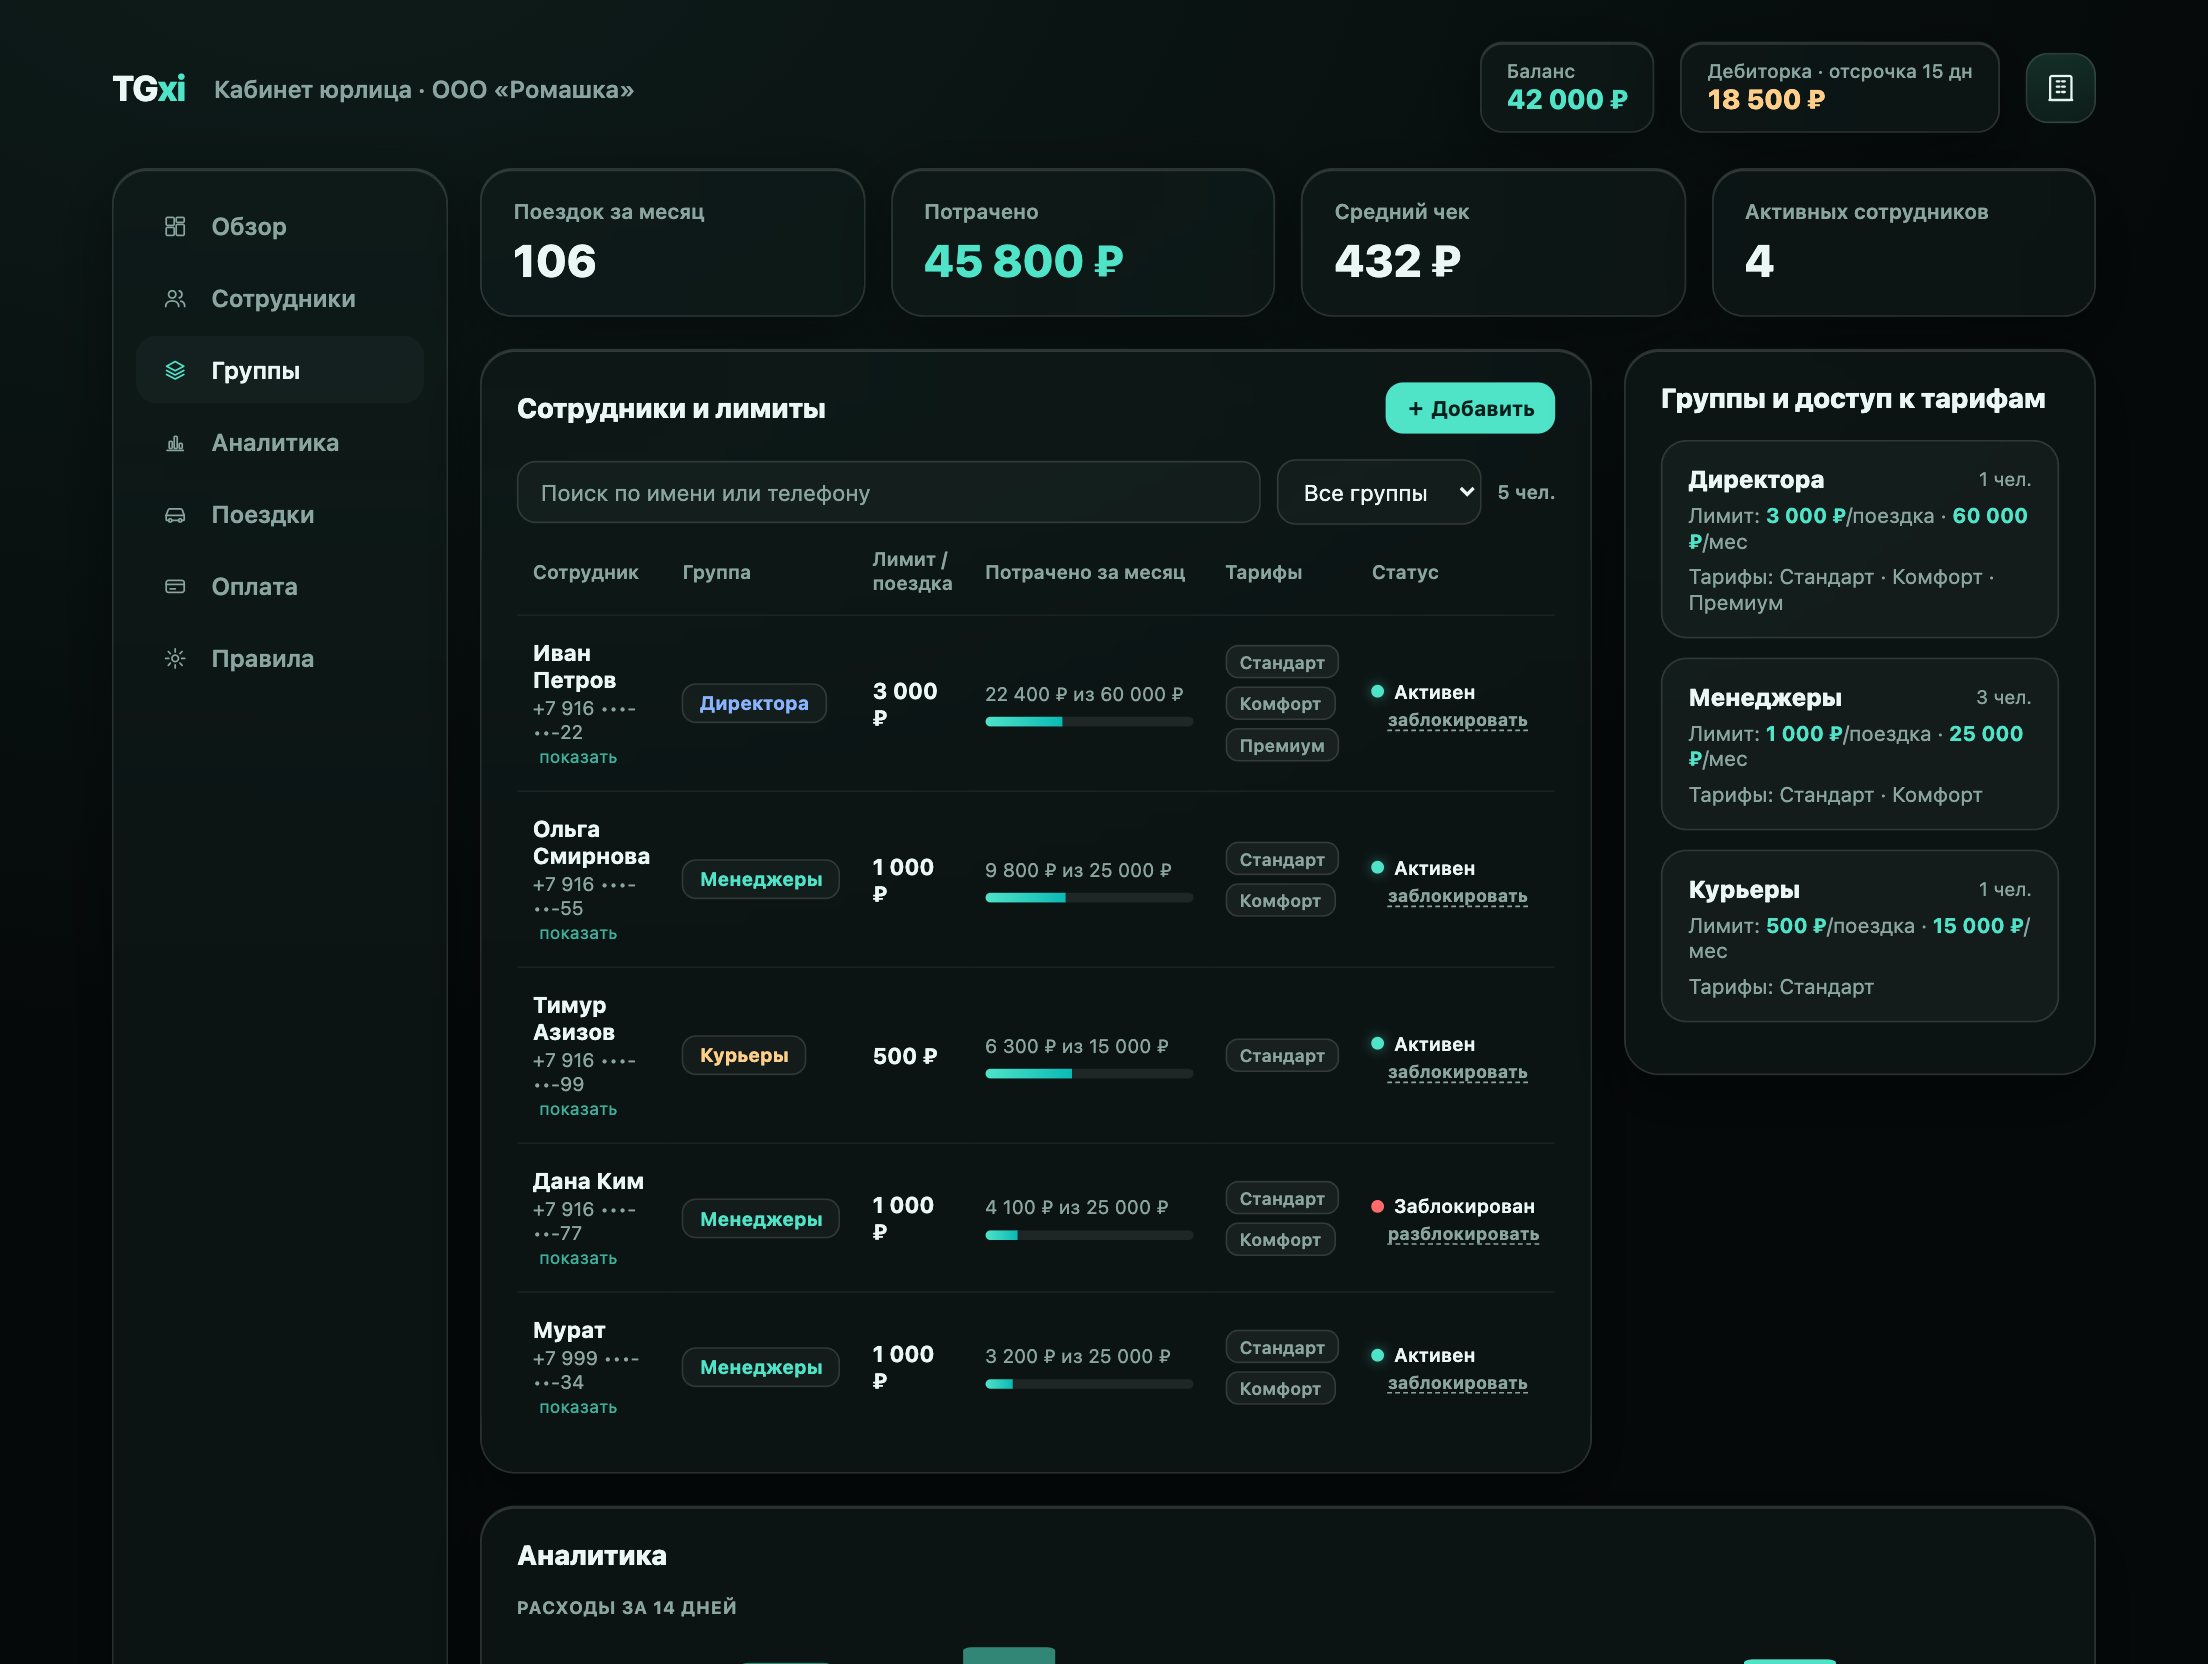Click the Сотрудники people icon in sidebar
The height and width of the screenshot is (1664, 2208).
175,299
